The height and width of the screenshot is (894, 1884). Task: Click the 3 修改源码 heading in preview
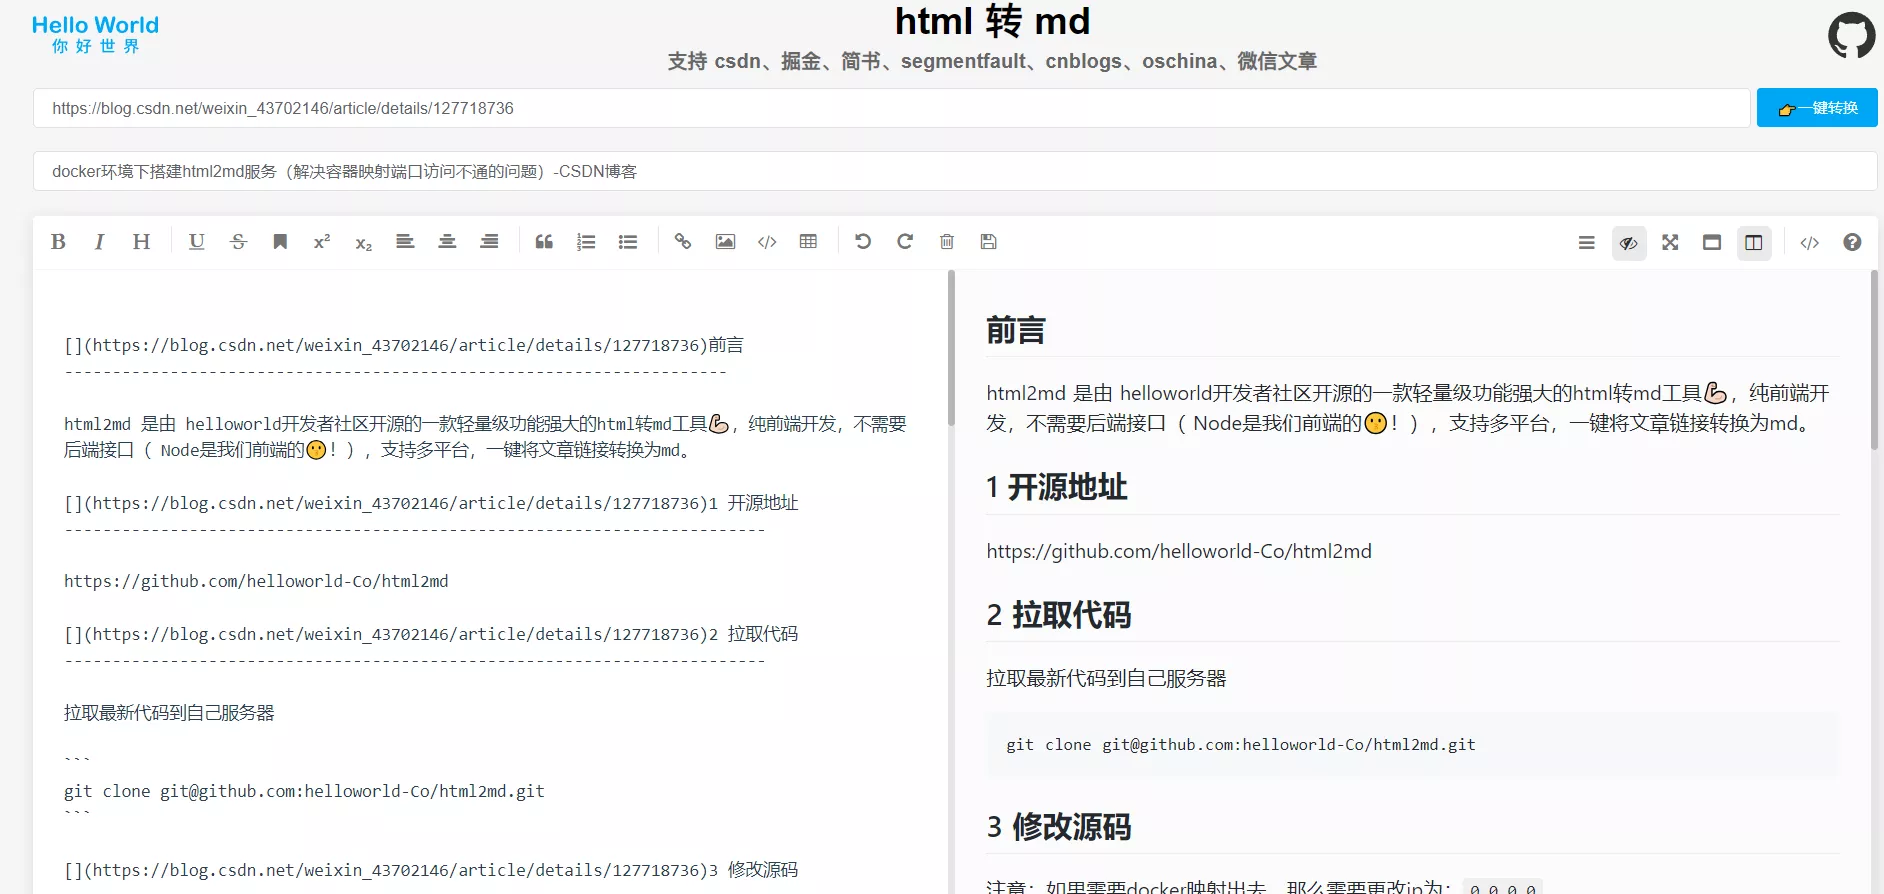[x=1058, y=827]
